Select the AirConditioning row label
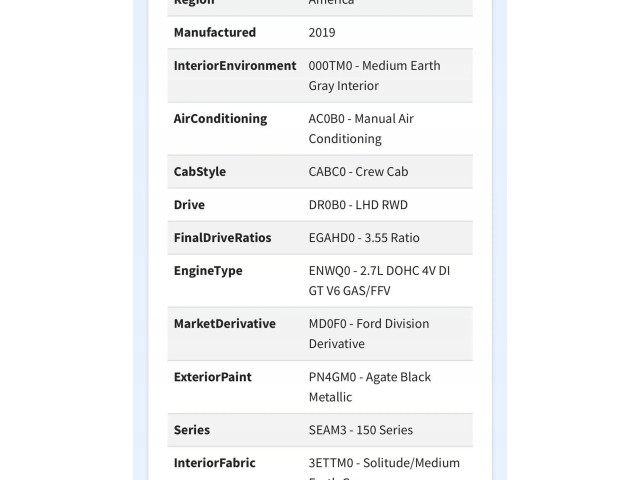Image resolution: width=640 pixels, height=480 pixels. click(x=220, y=118)
